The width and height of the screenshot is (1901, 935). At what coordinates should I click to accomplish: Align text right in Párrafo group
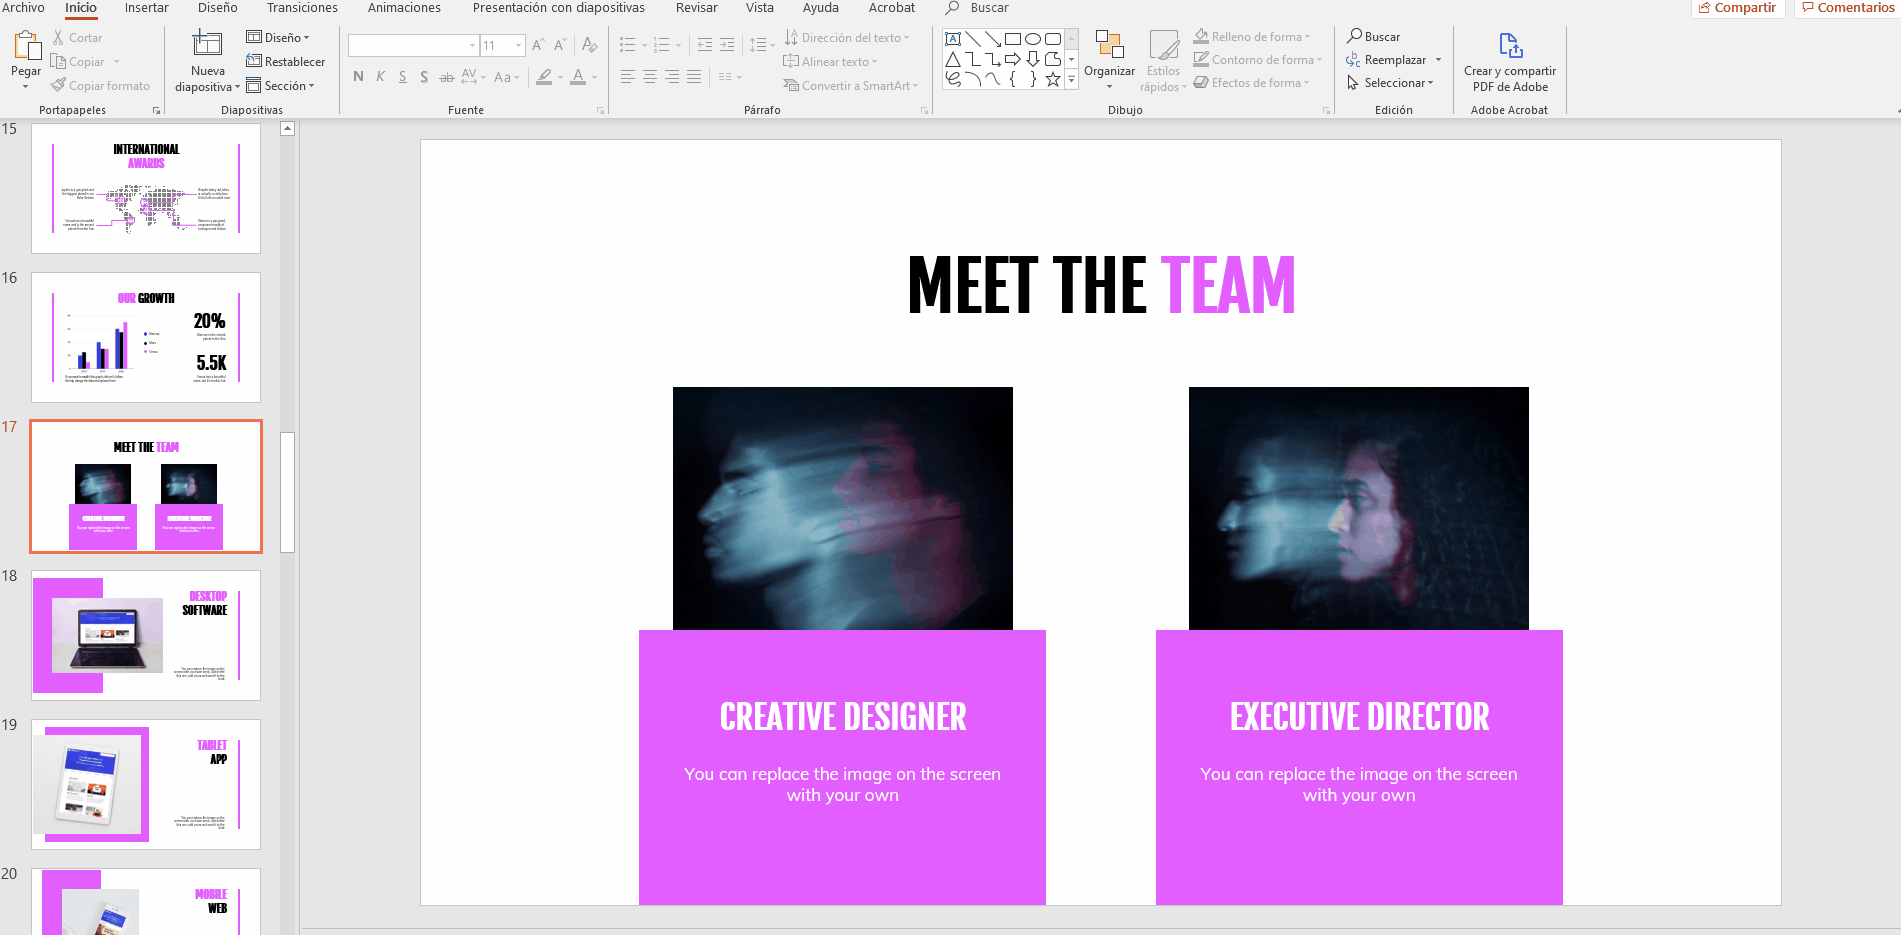pyautogui.click(x=672, y=77)
